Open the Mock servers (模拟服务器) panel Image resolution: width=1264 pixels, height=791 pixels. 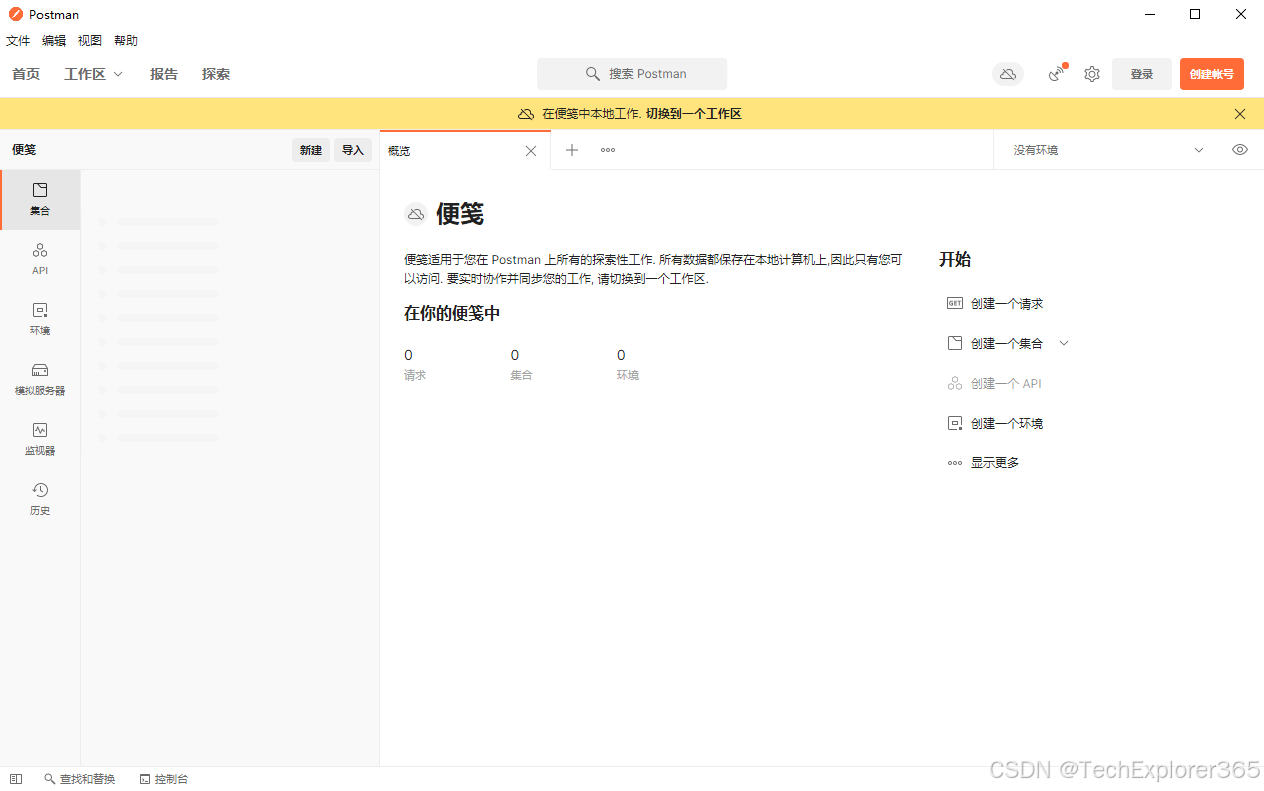click(40, 378)
